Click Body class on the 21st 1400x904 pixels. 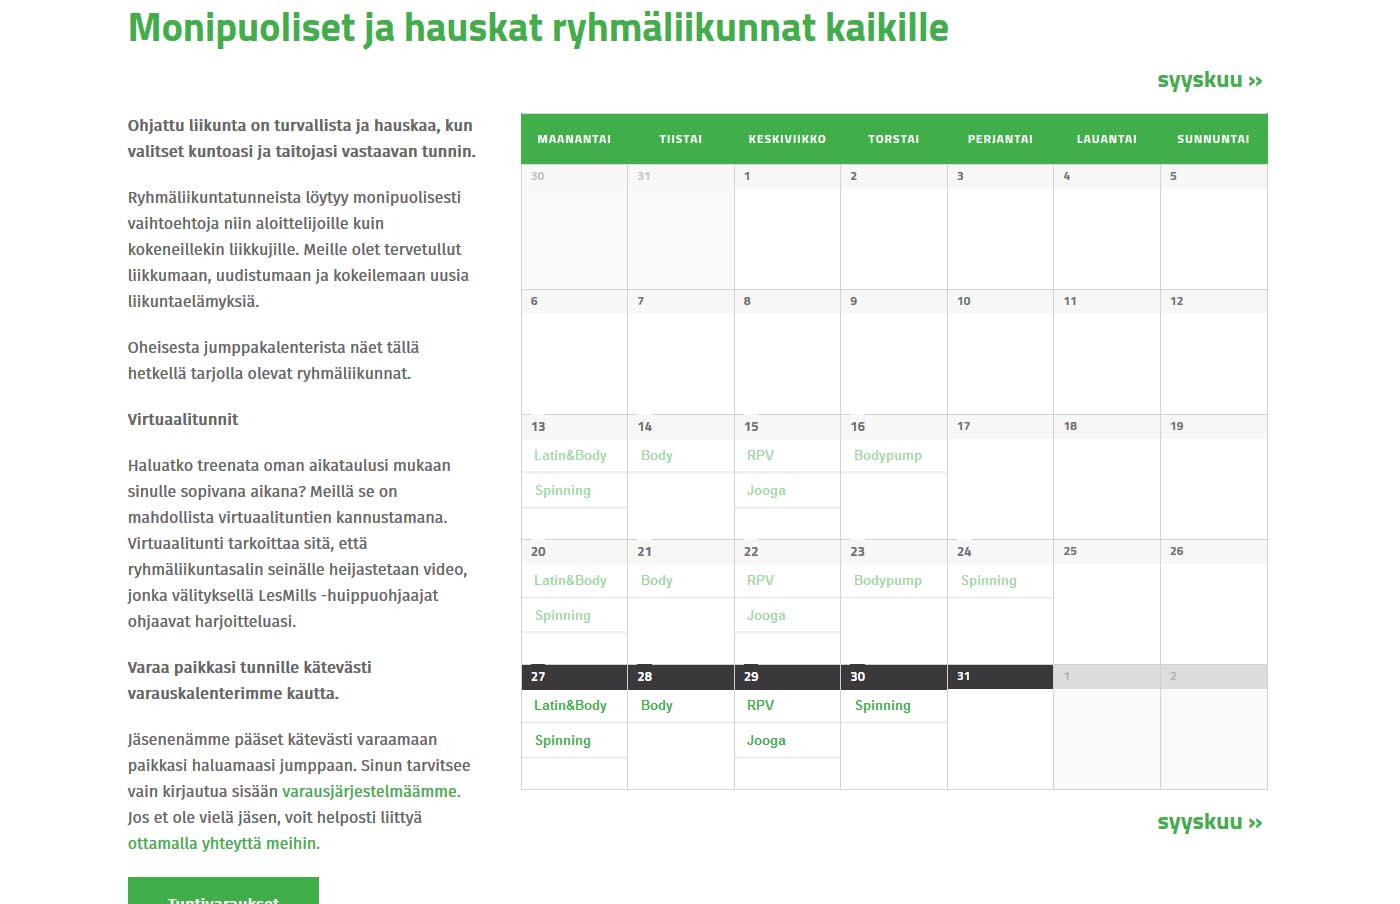657,580
